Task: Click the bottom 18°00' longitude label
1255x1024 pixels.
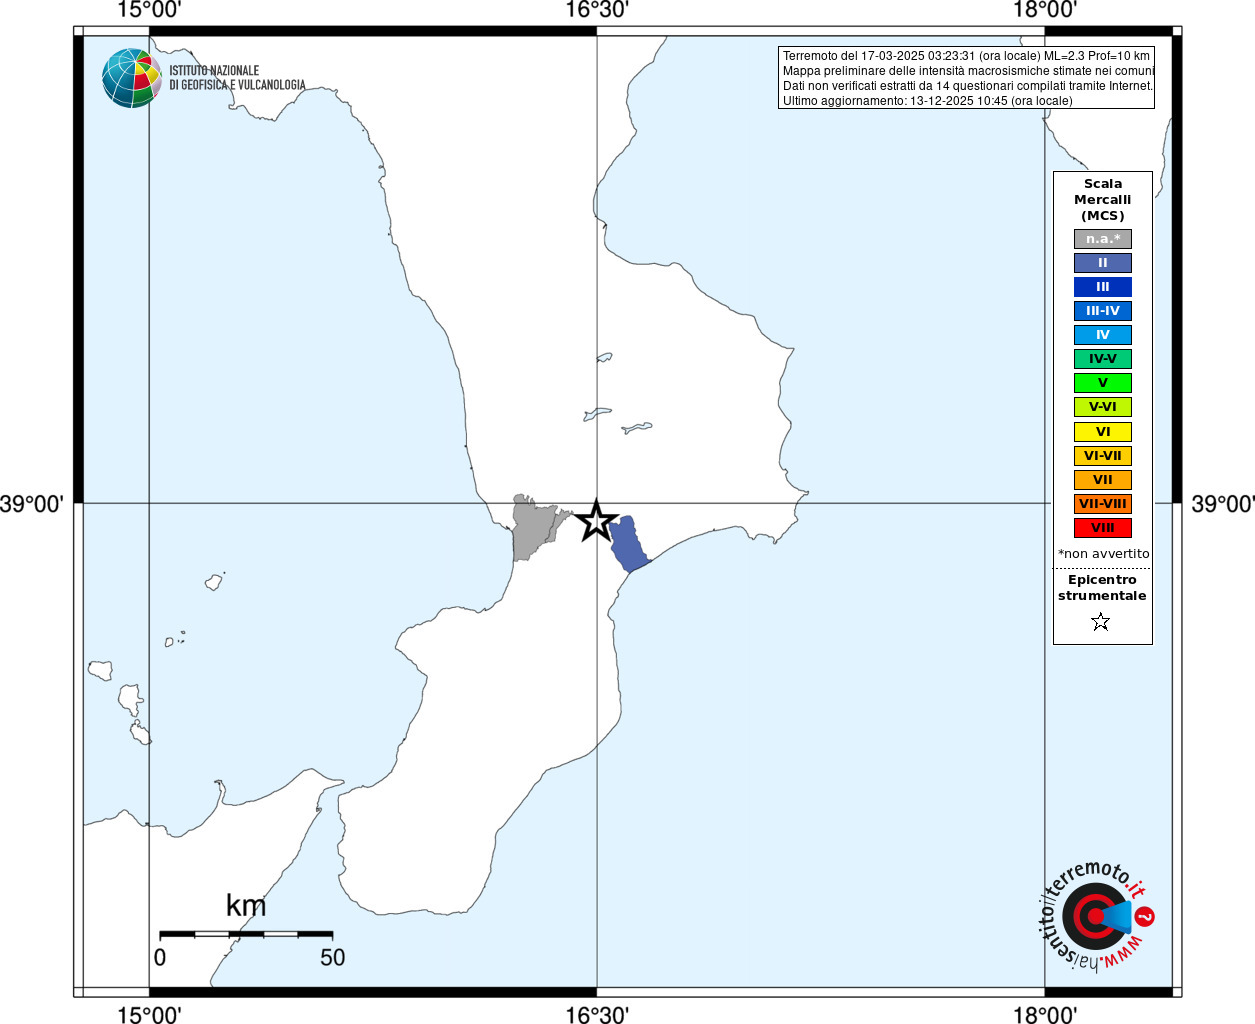Action: (1045, 1014)
